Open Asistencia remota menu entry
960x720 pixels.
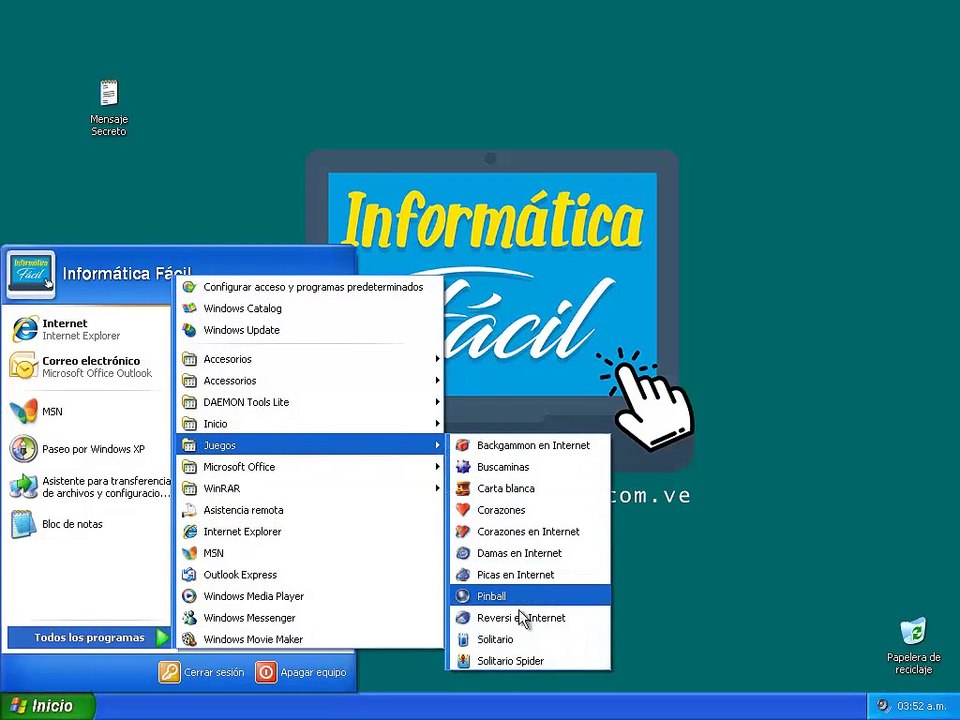coord(310,510)
